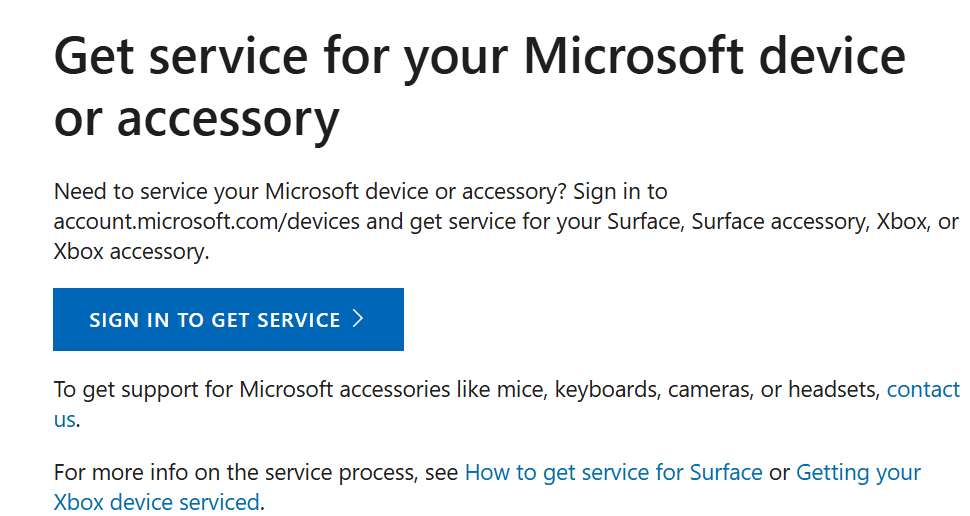Click the account.microsoft.com/devices text
The width and height of the screenshot is (970, 516).
206,221
